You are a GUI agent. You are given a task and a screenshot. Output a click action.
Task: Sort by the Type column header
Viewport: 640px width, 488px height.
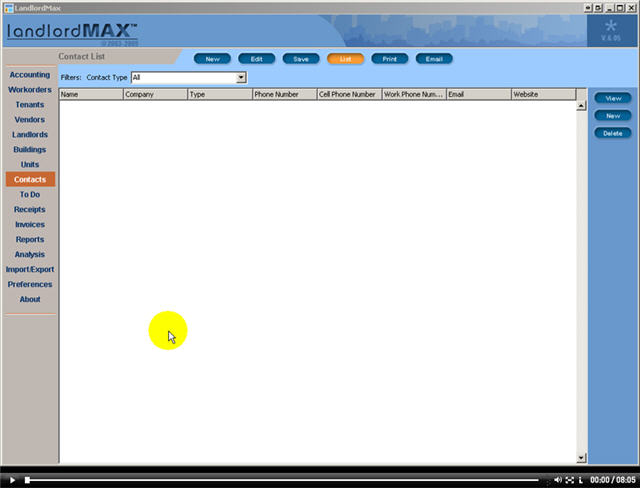coord(220,94)
